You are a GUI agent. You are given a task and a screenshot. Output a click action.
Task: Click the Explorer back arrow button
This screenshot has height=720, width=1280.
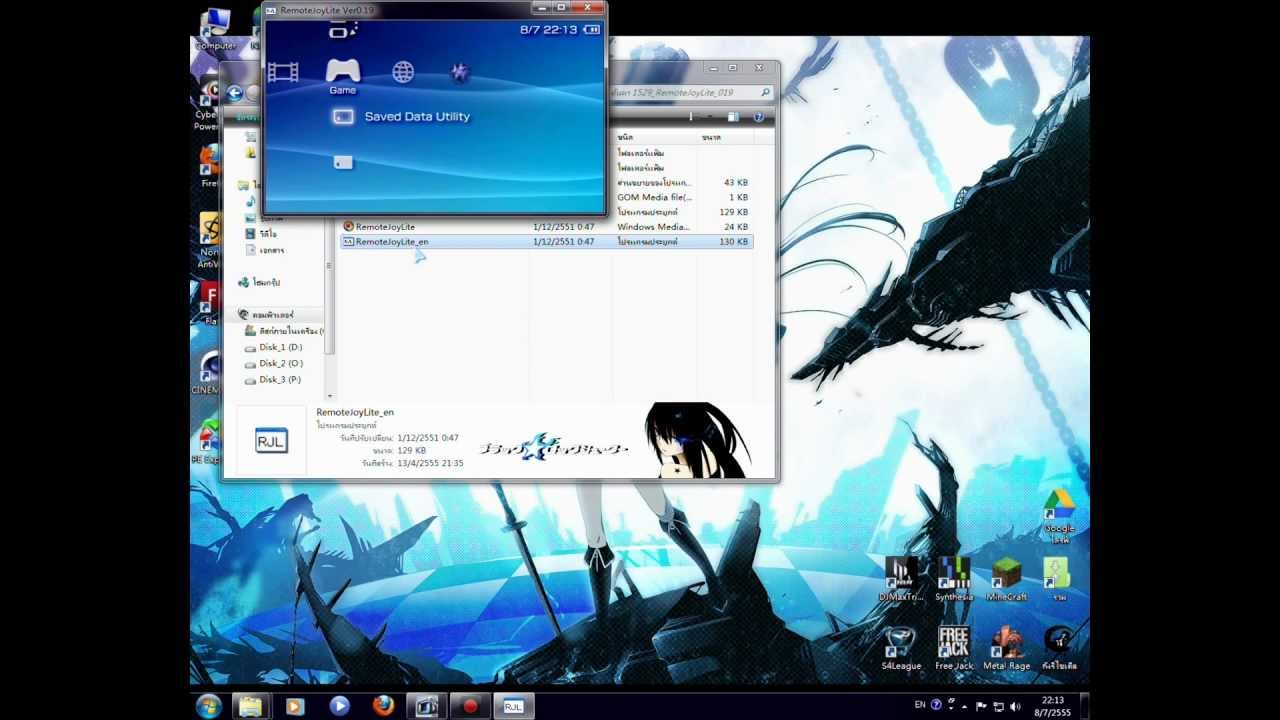(x=235, y=93)
